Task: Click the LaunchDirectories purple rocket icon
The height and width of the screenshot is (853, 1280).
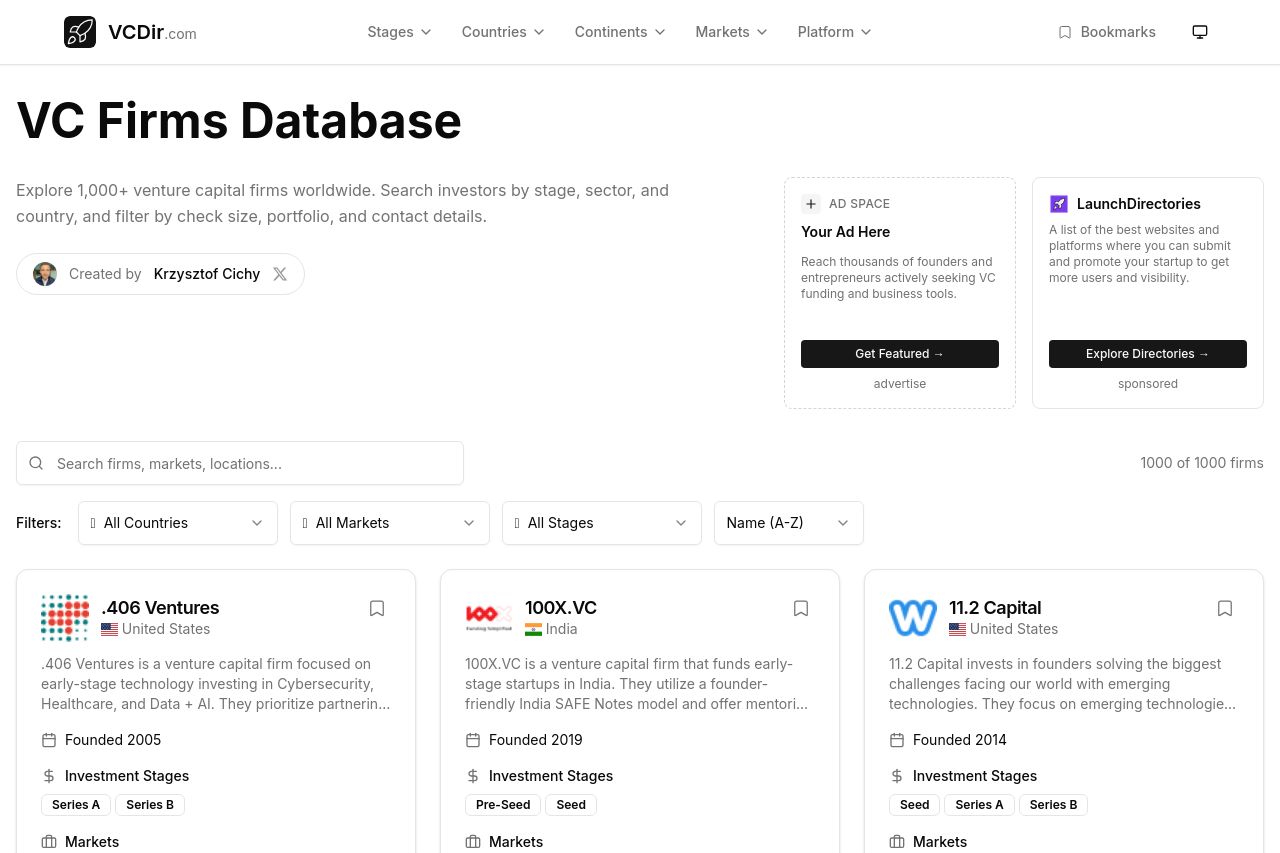Action: click(1059, 204)
